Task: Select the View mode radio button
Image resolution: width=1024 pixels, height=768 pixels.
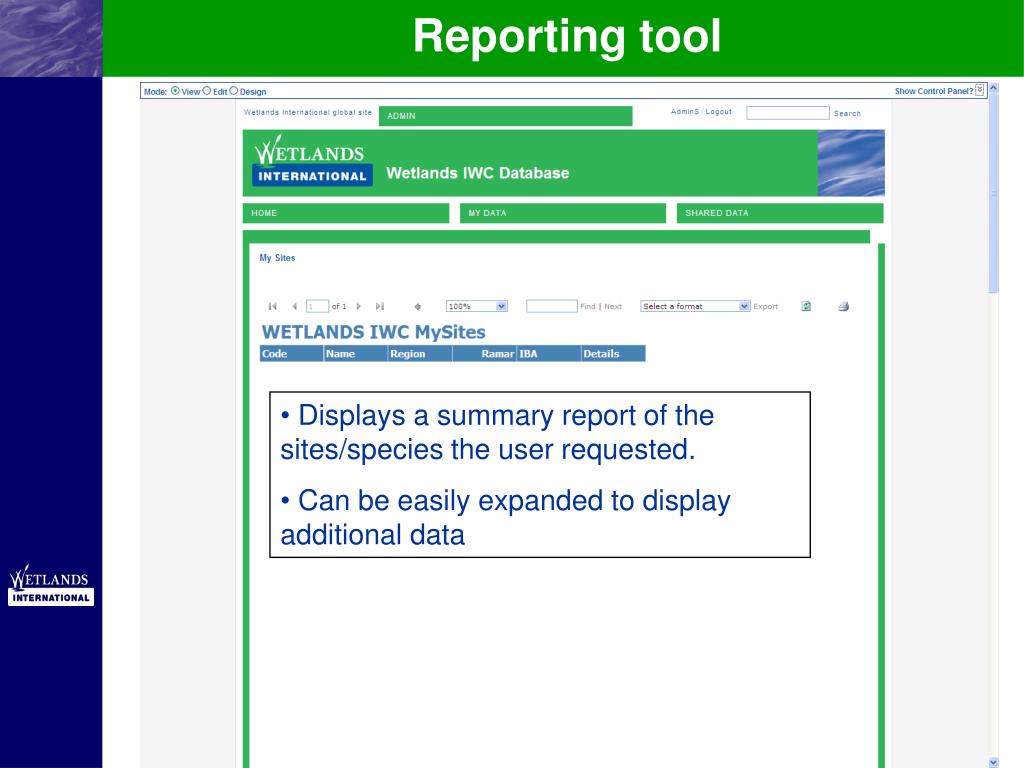Action: click(x=175, y=91)
